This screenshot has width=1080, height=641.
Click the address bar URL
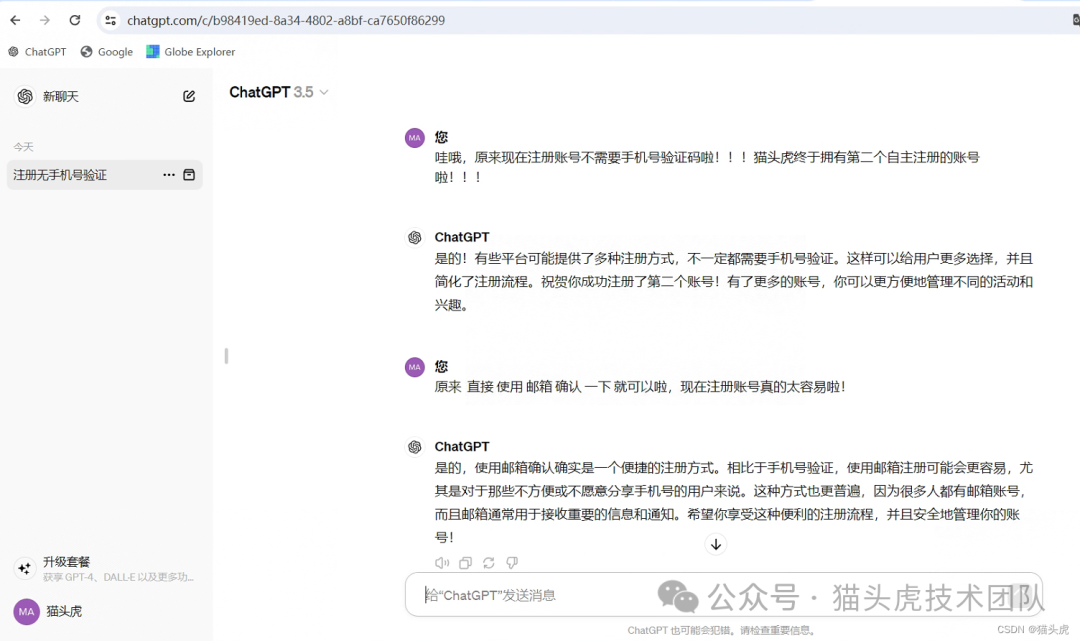click(x=286, y=21)
